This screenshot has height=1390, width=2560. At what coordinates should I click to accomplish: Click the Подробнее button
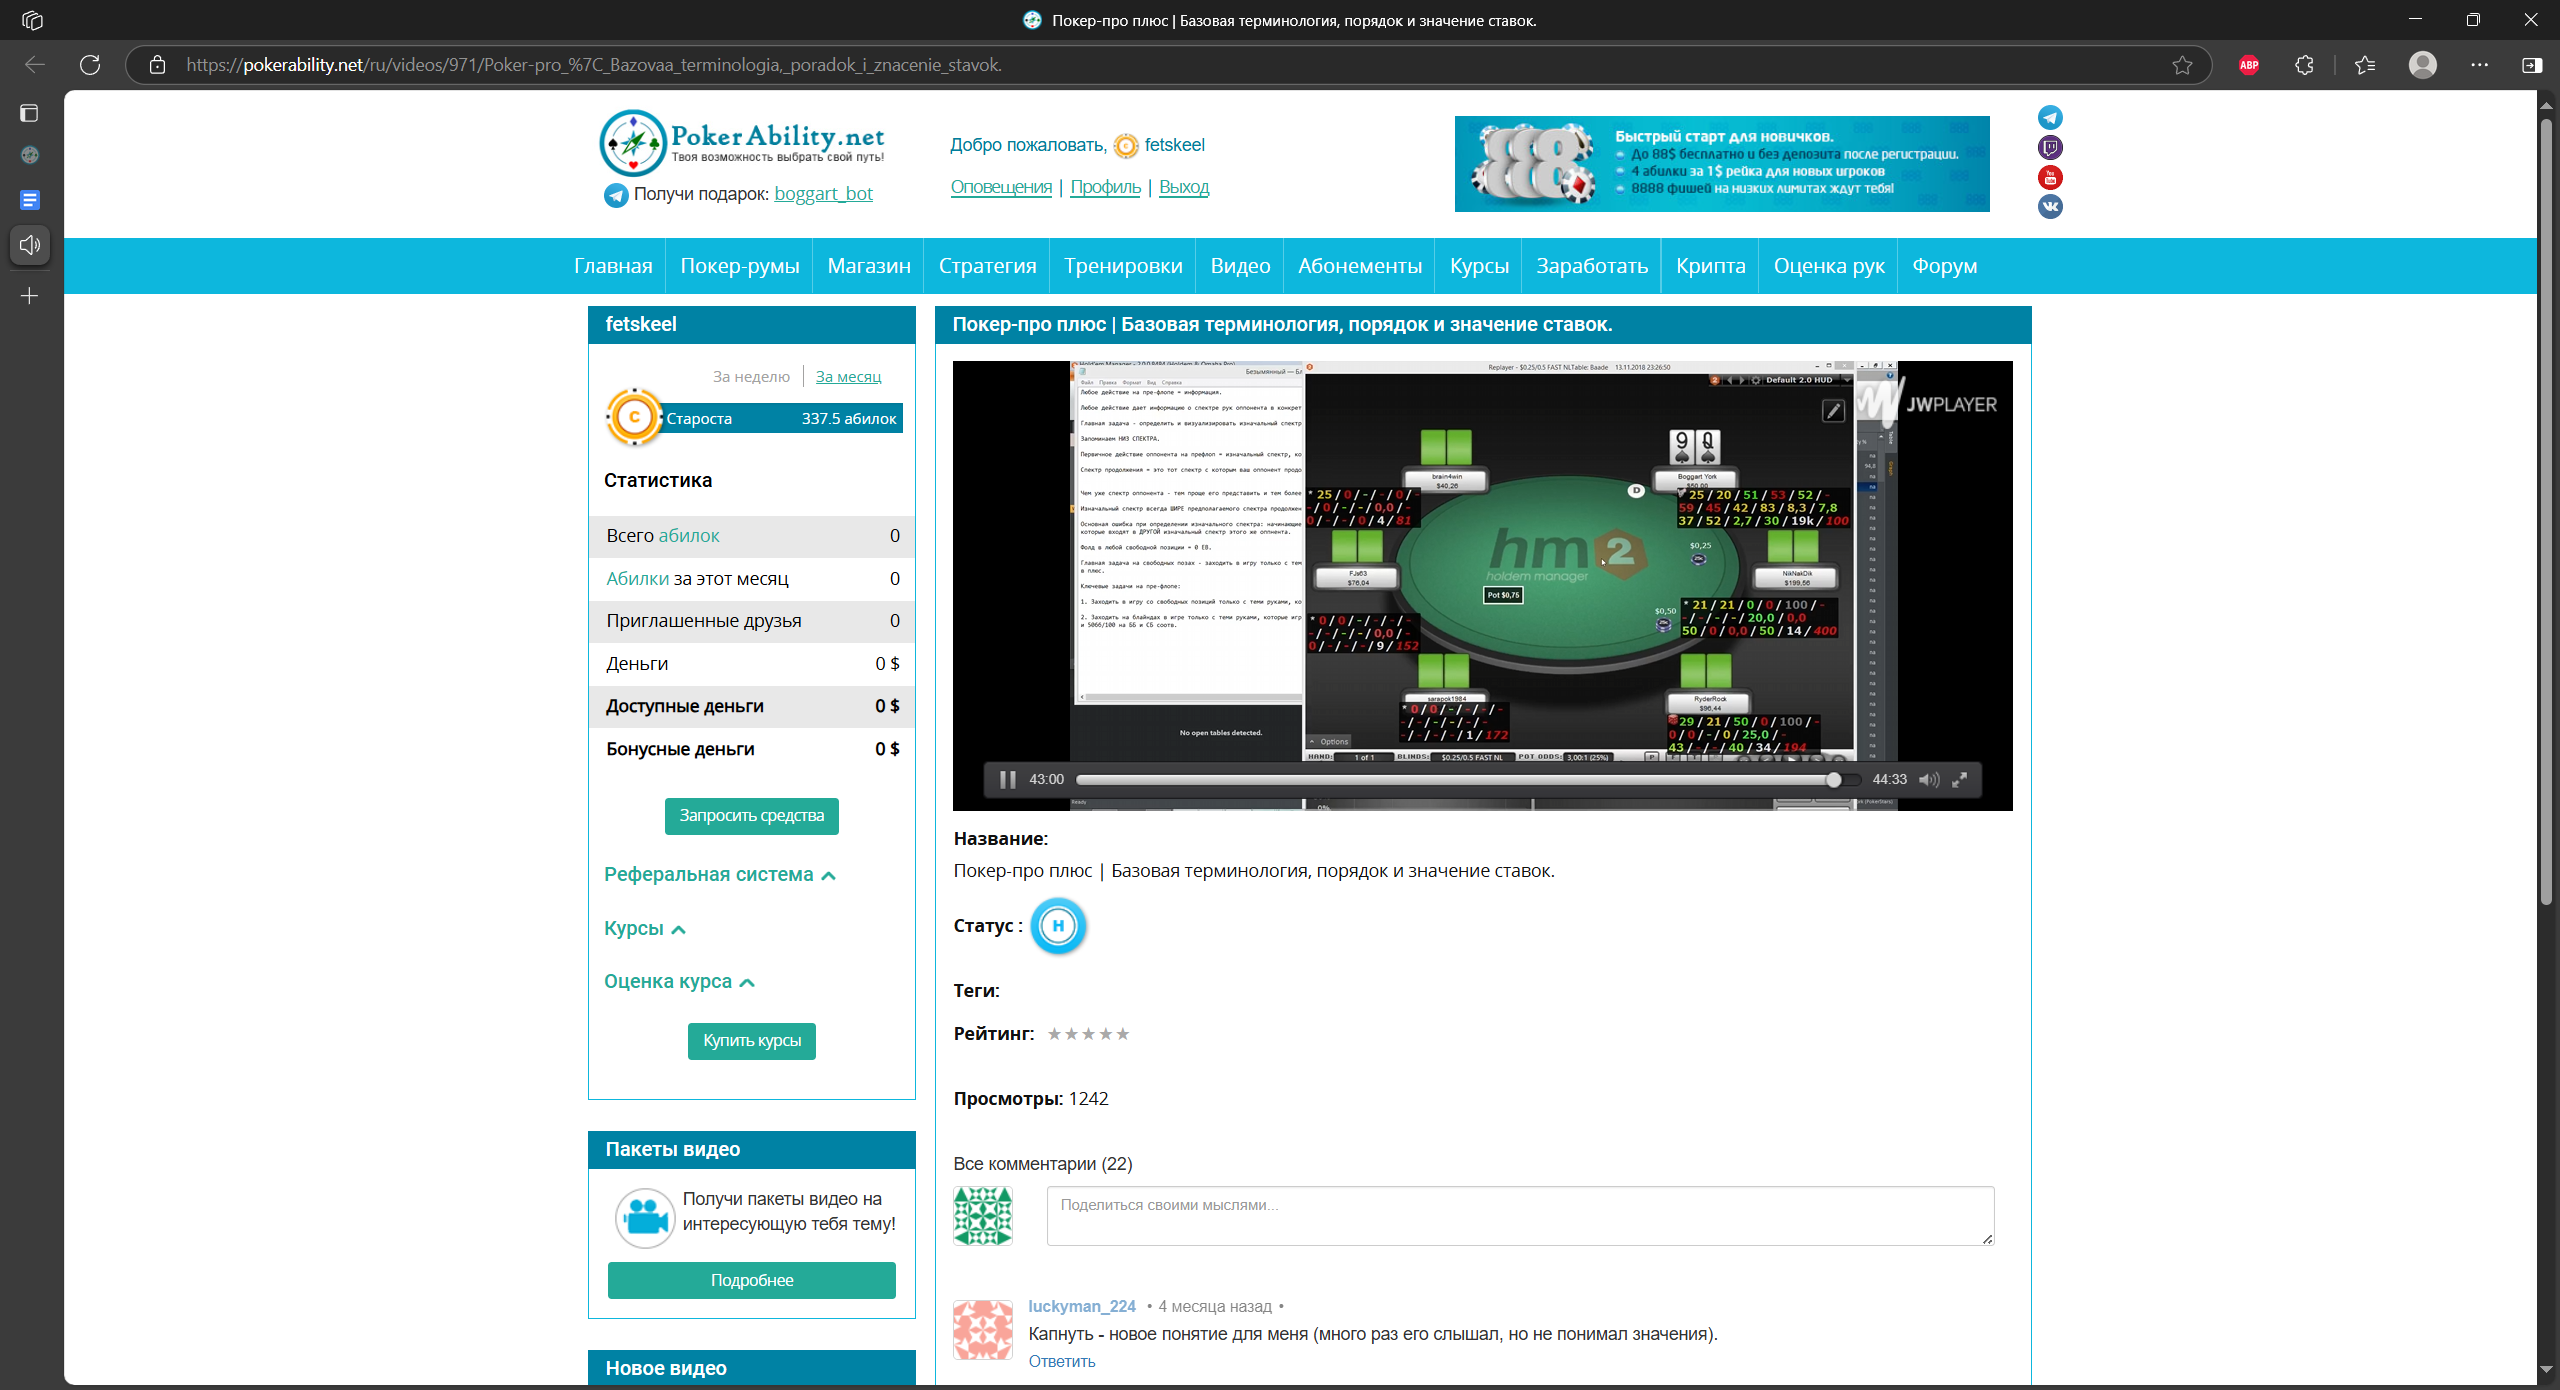tap(752, 1281)
